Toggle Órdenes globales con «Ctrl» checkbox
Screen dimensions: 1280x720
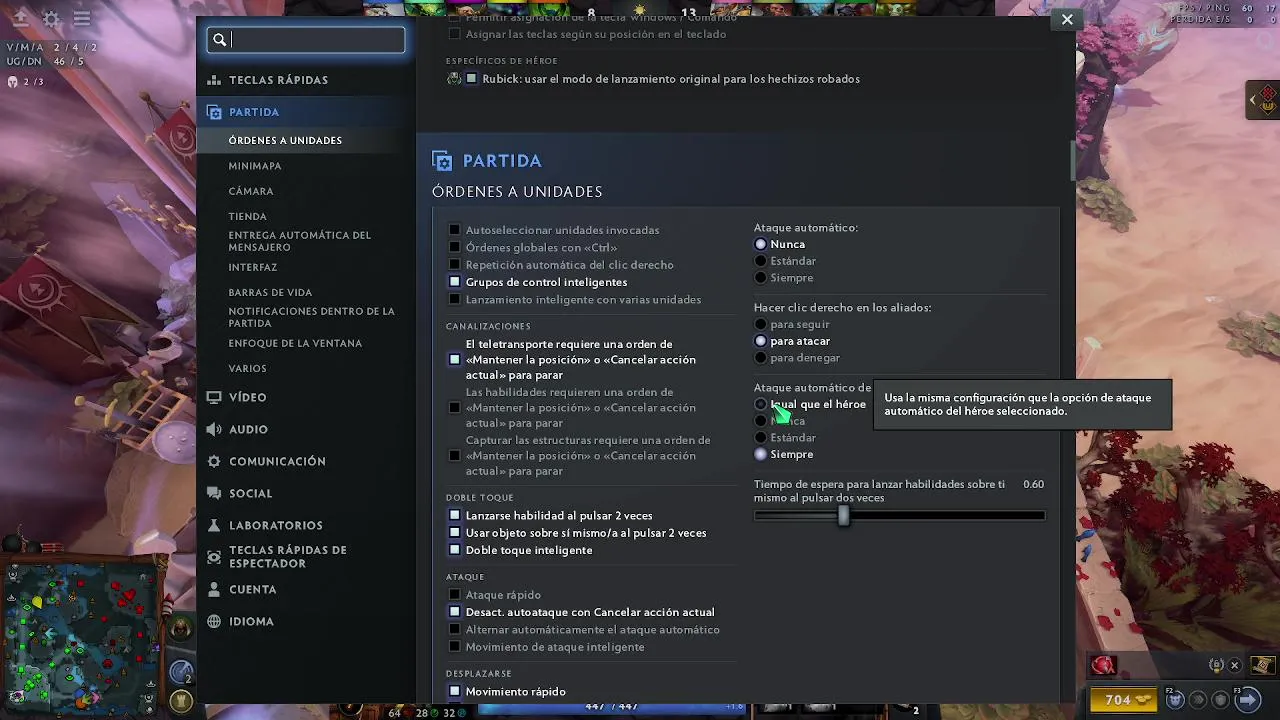point(454,247)
